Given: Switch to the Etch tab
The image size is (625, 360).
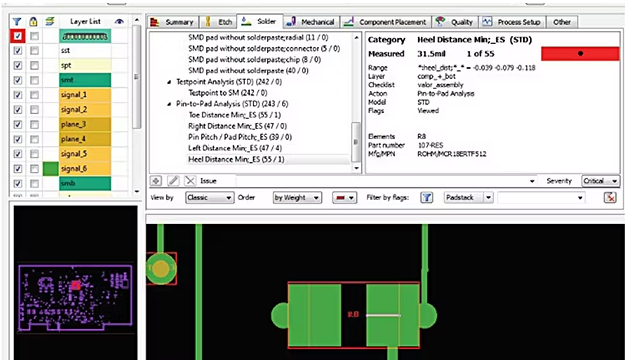Looking at the screenshot, I should pyautogui.click(x=218, y=22).
